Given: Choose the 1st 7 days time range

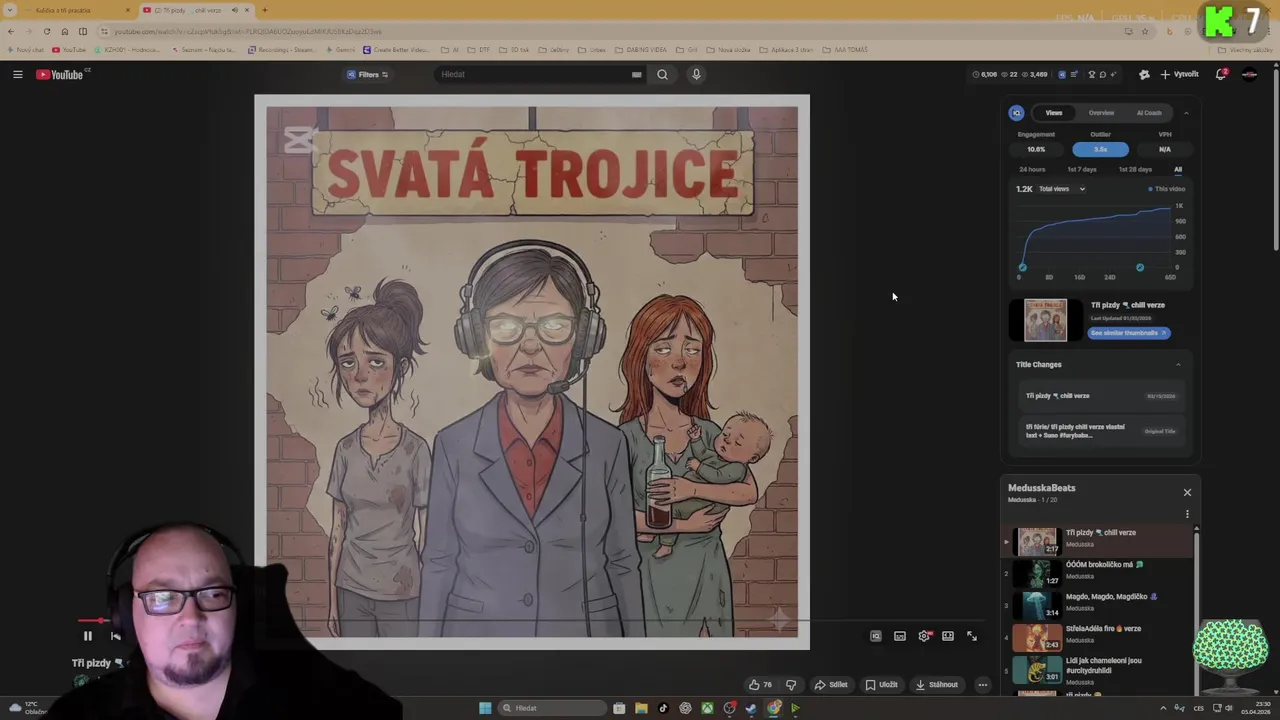Looking at the screenshot, I should pos(1081,170).
